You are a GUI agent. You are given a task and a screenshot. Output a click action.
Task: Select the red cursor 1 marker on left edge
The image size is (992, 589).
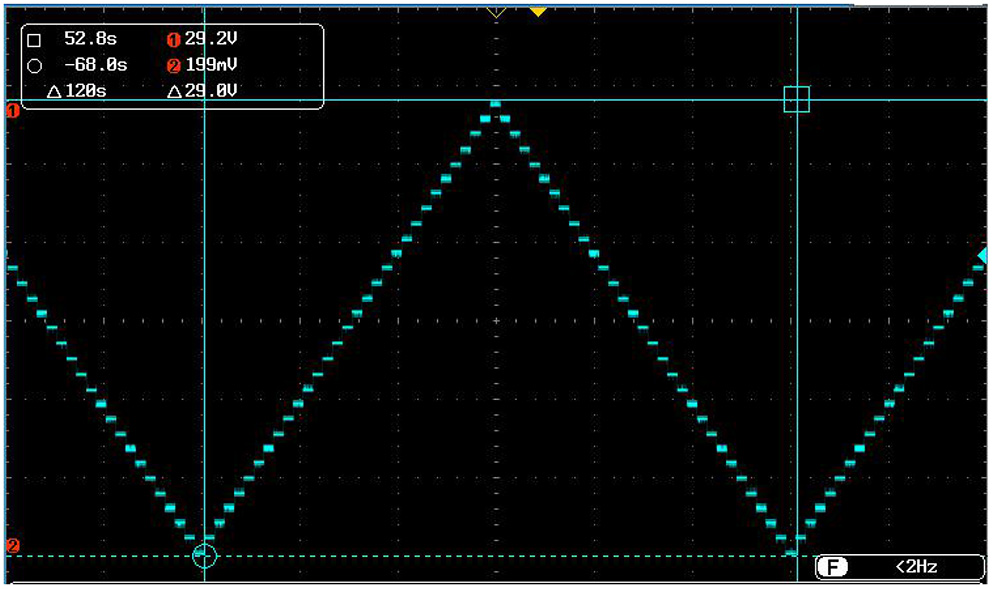coord(13,112)
